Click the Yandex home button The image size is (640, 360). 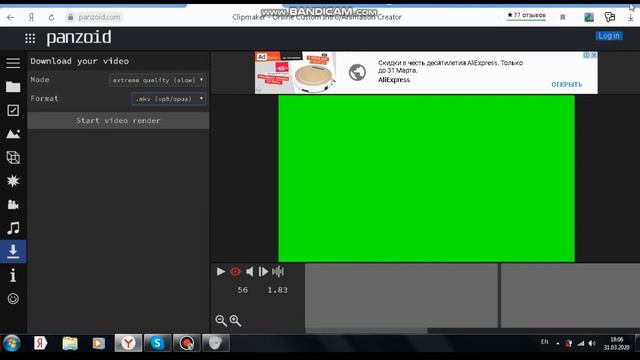[31, 17]
